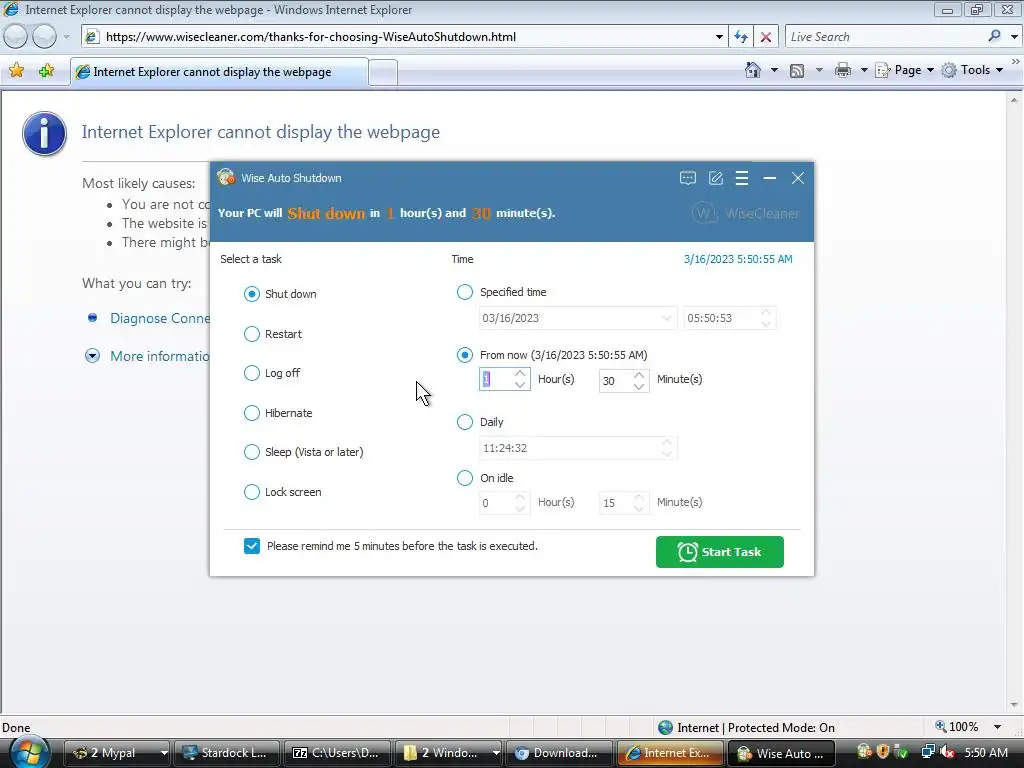Click IE Forward navigation button

[x=44, y=37]
